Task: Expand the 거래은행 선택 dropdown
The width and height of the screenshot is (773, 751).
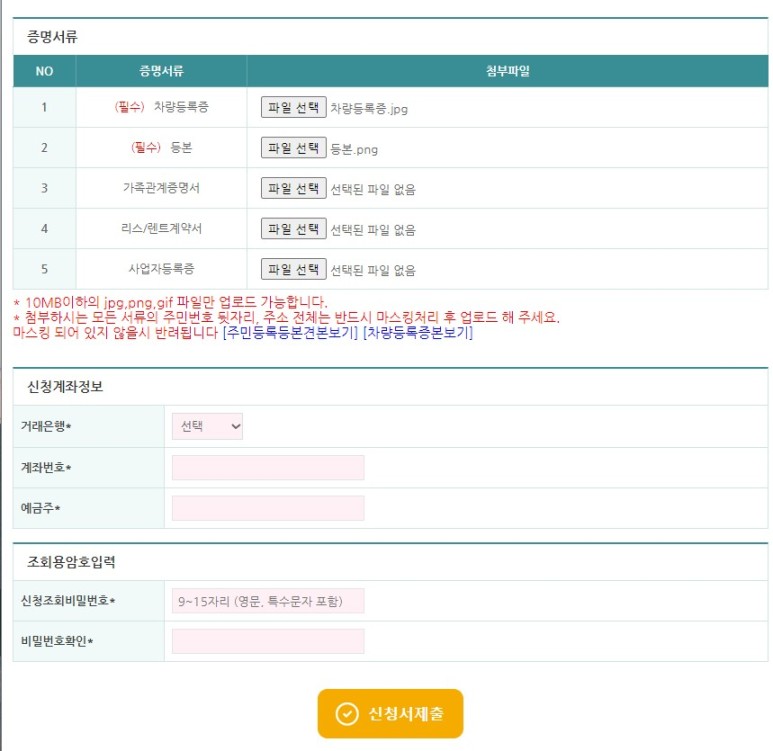Action: pos(207,427)
